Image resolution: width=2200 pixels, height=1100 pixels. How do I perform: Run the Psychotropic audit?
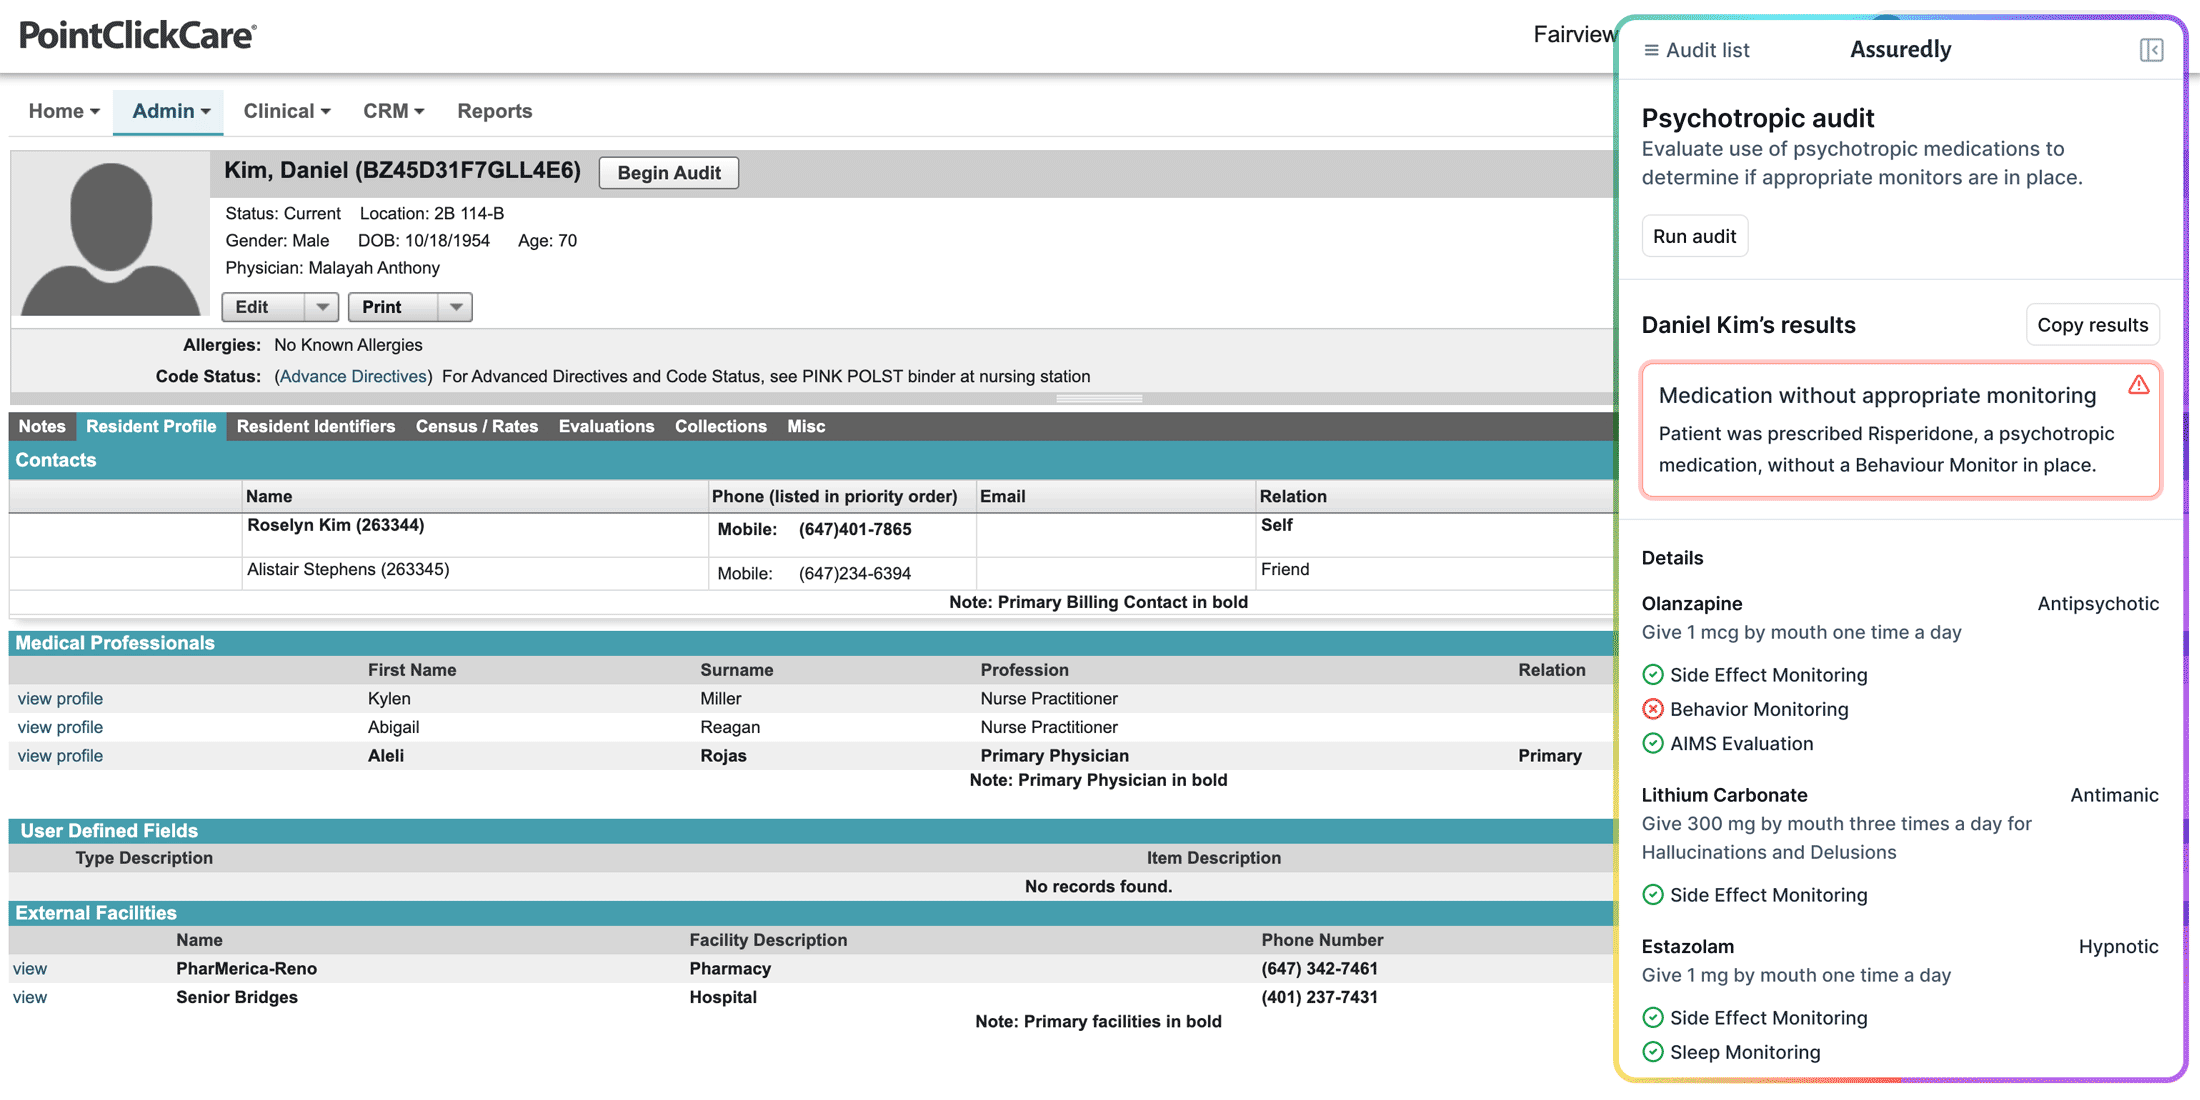[x=1694, y=236]
